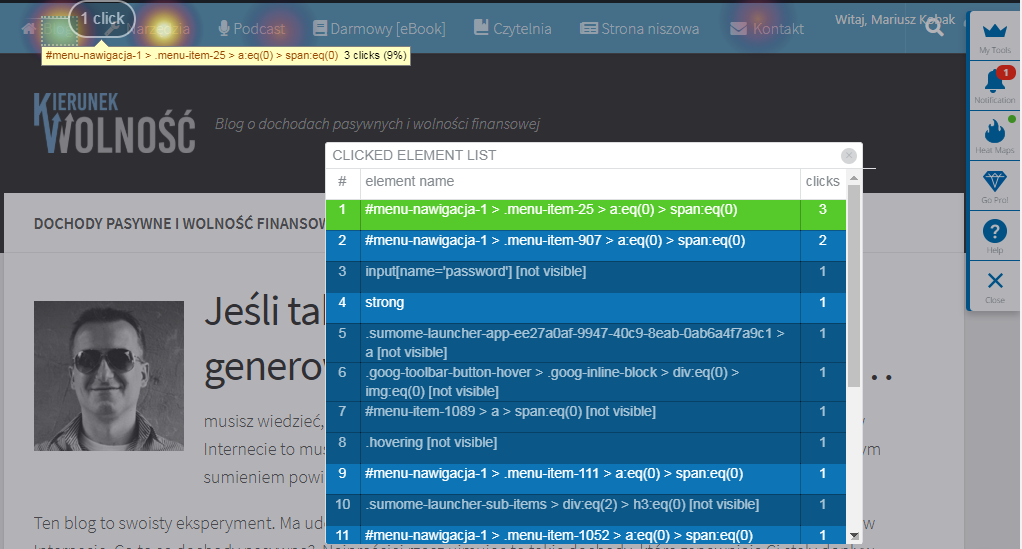Click the home icon in navigation
This screenshot has width=1022, height=549.
29,29
